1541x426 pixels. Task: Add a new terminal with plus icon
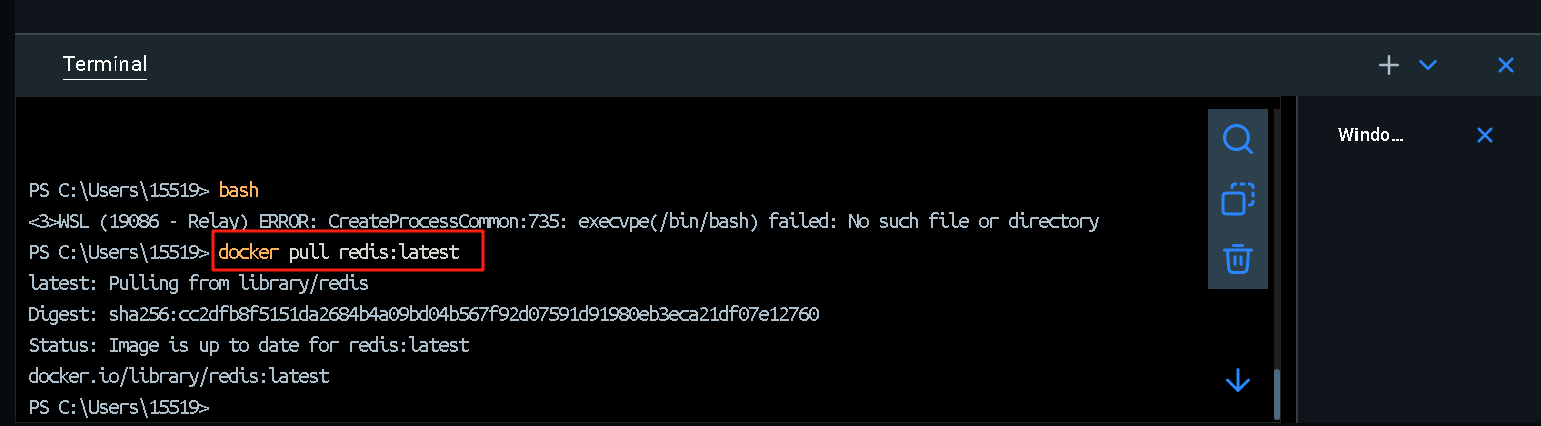tap(1389, 65)
